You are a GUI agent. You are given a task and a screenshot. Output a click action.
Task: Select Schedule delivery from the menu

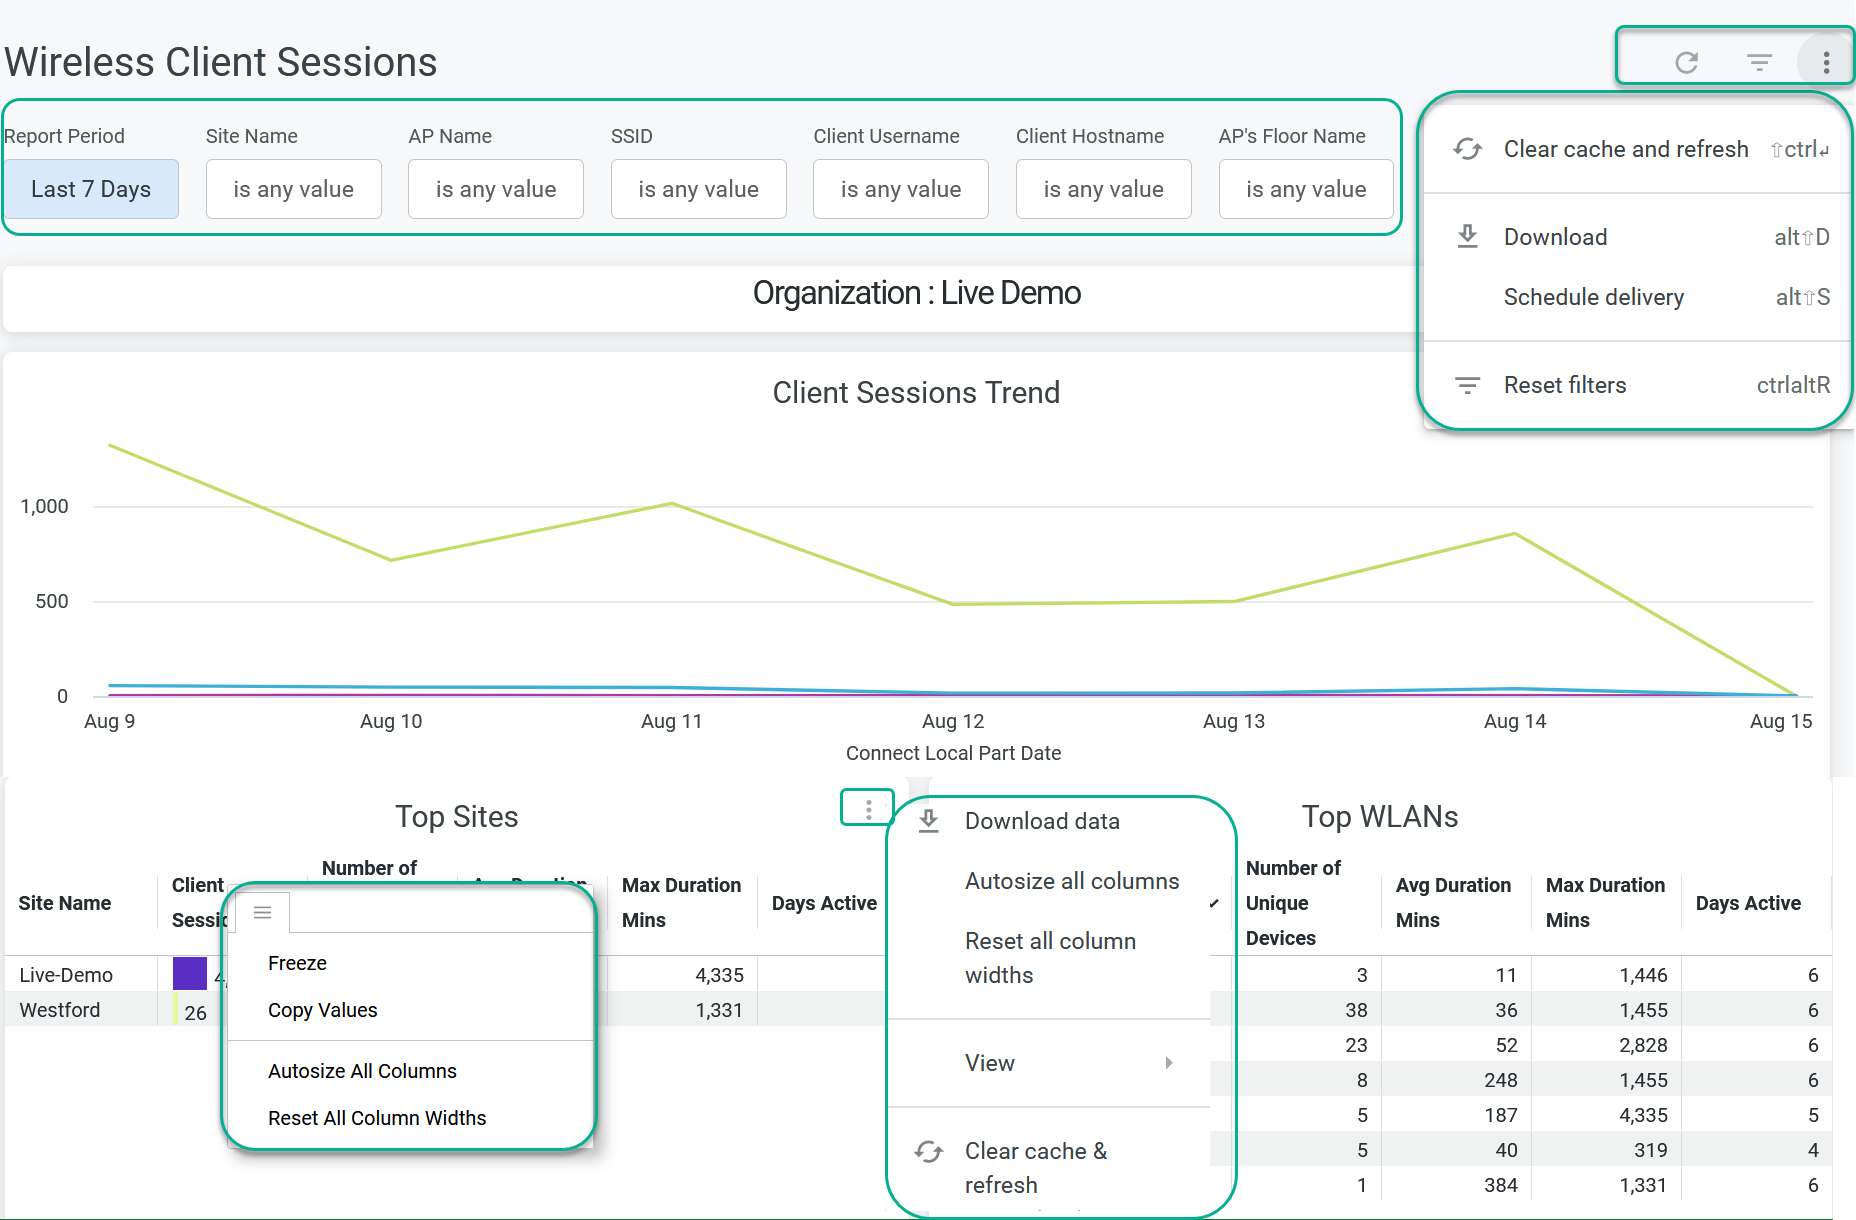[1593, 297]
